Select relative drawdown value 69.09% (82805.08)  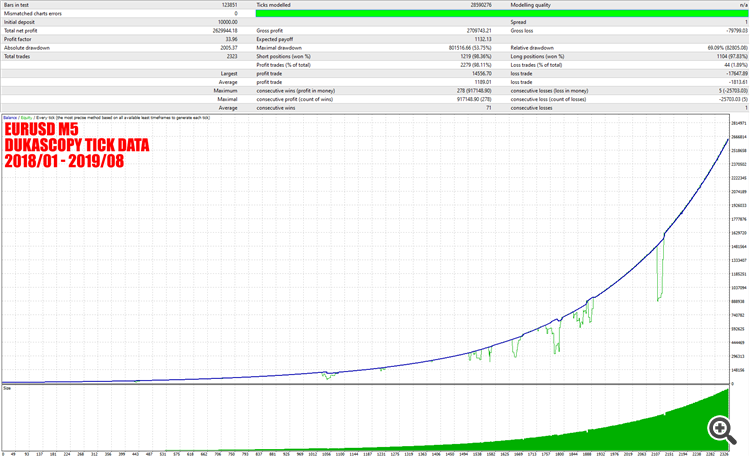(x=728, y=48)
